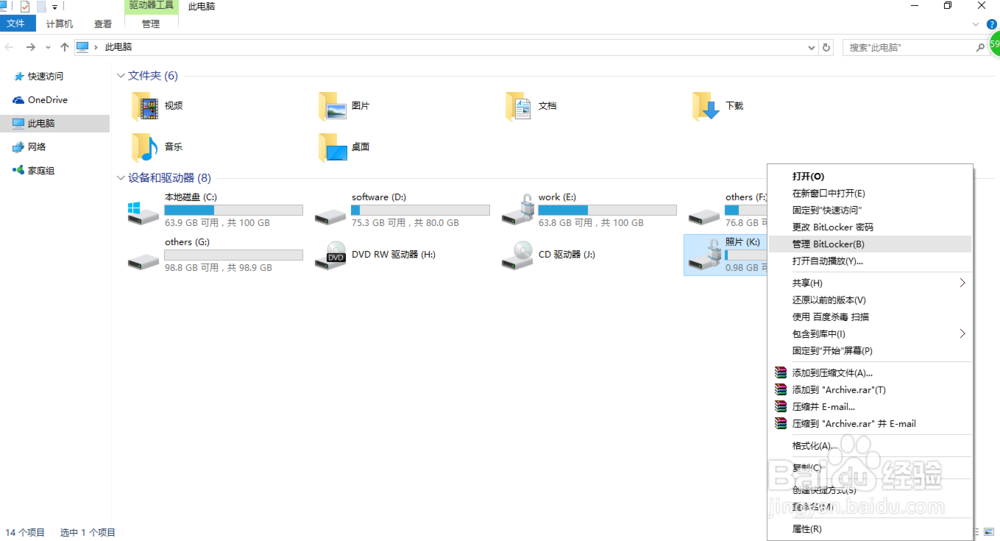Click the C: drive usage bar
This screenshot has height=541, width=1000.
coord(233,210)
